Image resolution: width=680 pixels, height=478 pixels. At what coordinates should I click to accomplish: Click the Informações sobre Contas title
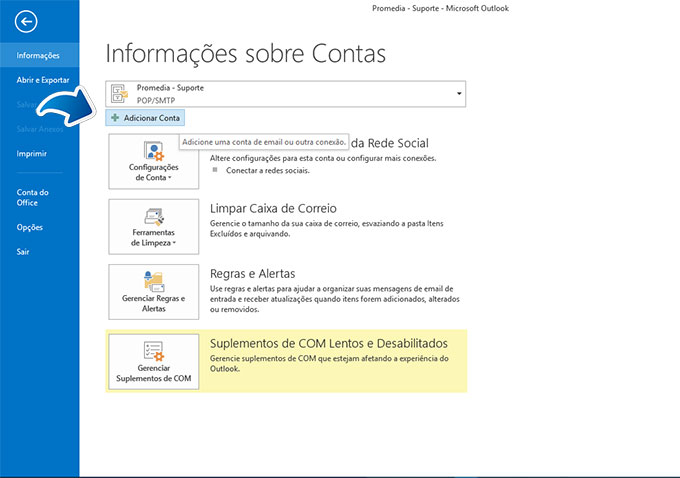coord(245,54)
